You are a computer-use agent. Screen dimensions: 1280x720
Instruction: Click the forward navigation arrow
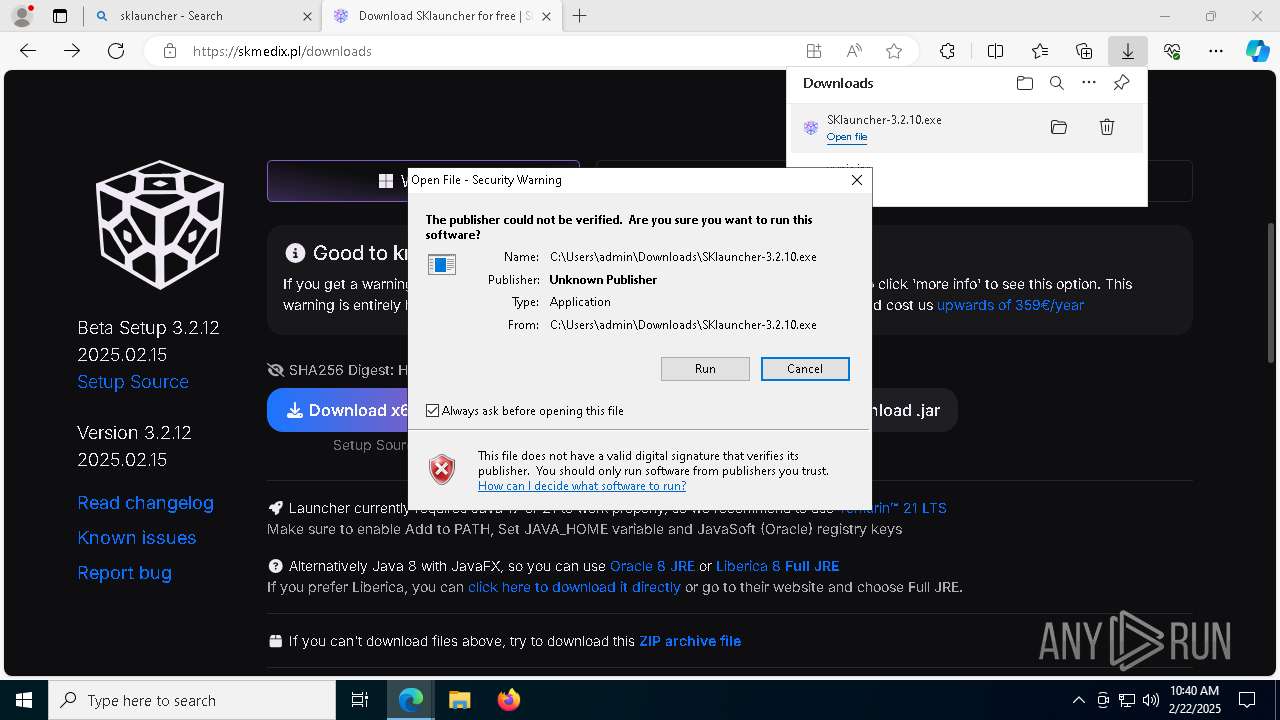pos(72,51)
